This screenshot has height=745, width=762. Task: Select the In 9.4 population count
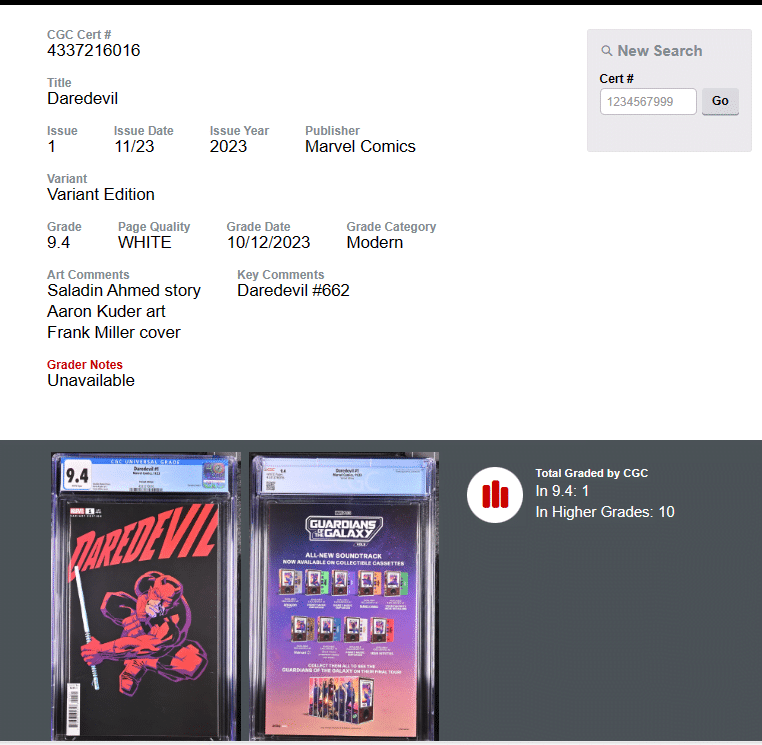coord(563,491)
